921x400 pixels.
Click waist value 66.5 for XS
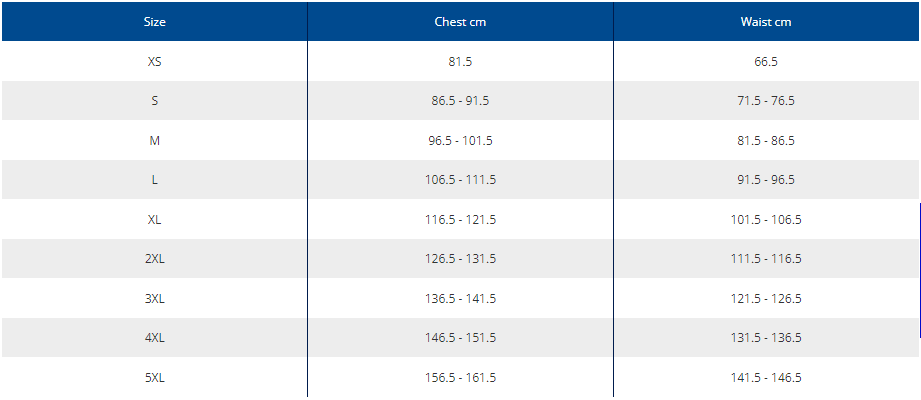(766, 62)
